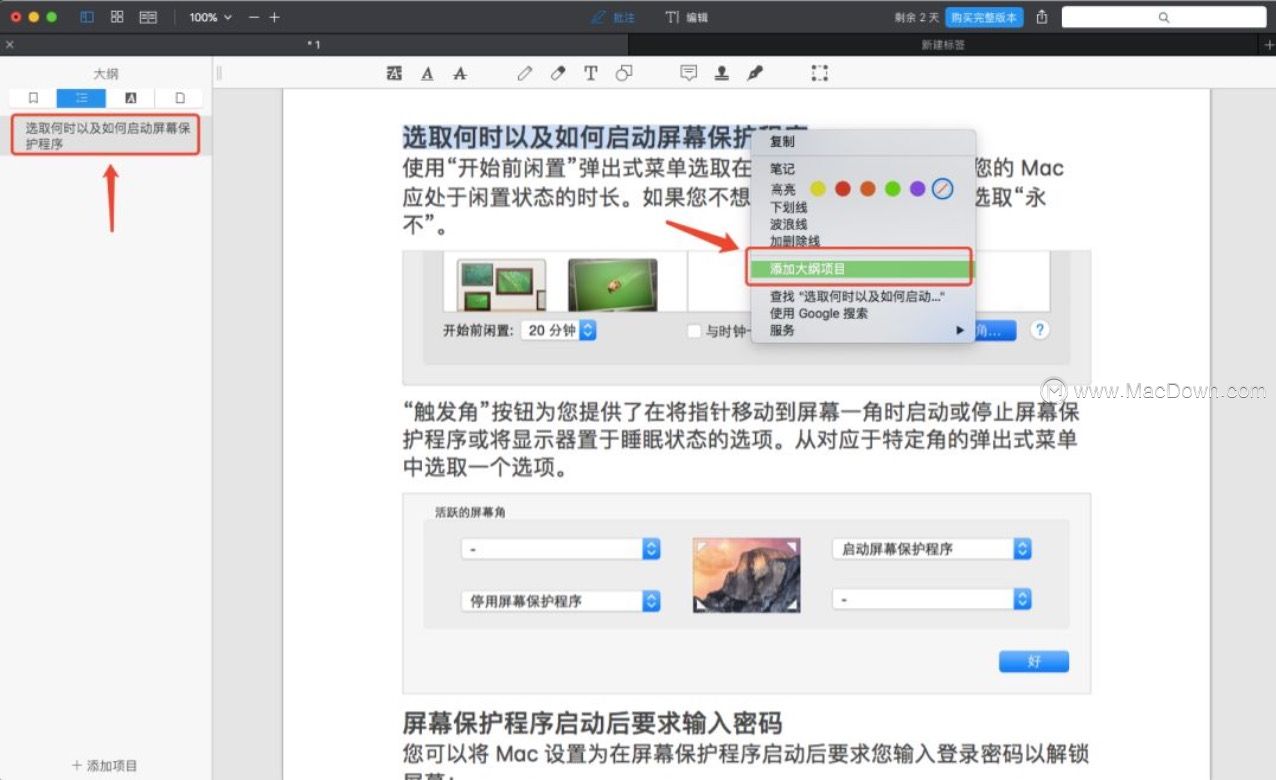Expand the '服务' submenu
Viewport: 1276px width, 780px height.
(x=863, y=330)
